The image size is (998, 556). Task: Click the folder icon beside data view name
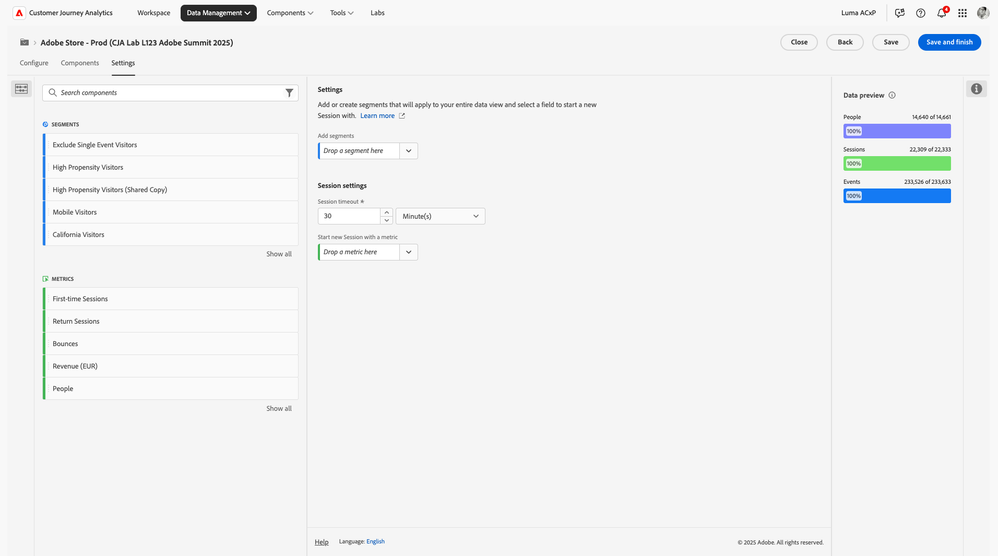pos(24,43)
